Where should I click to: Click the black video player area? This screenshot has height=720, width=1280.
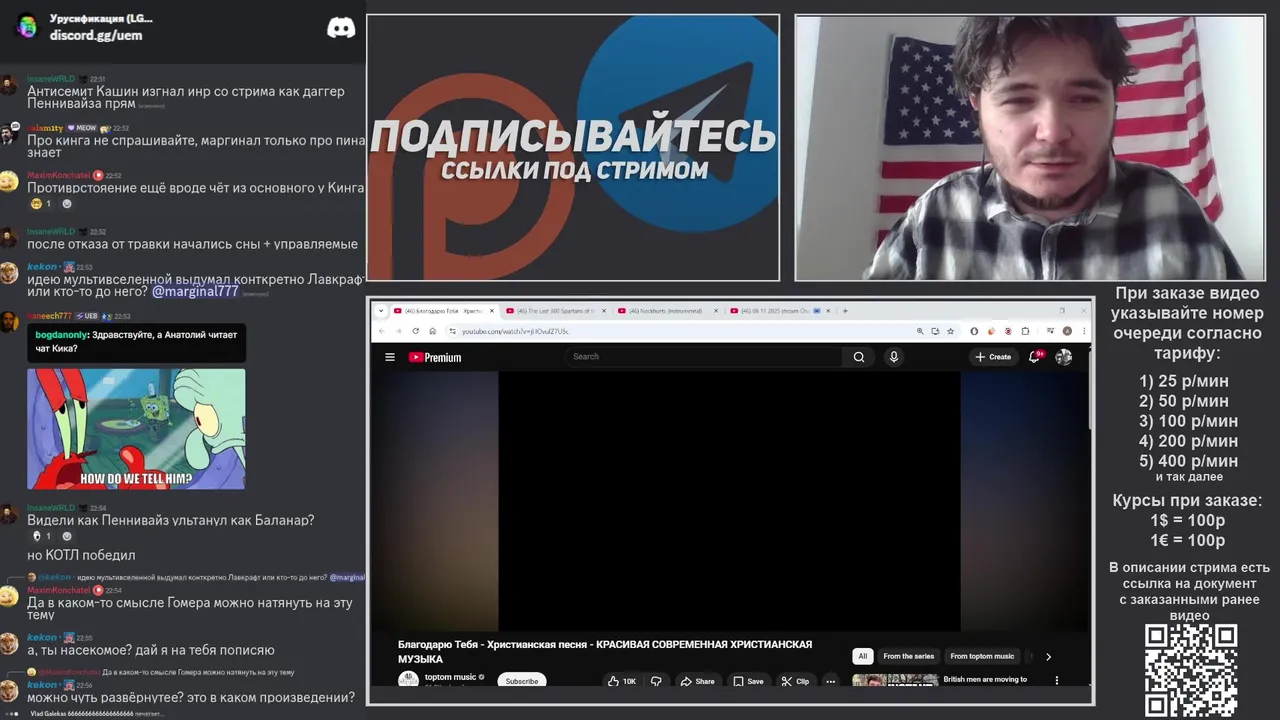[x=729, y=502]
